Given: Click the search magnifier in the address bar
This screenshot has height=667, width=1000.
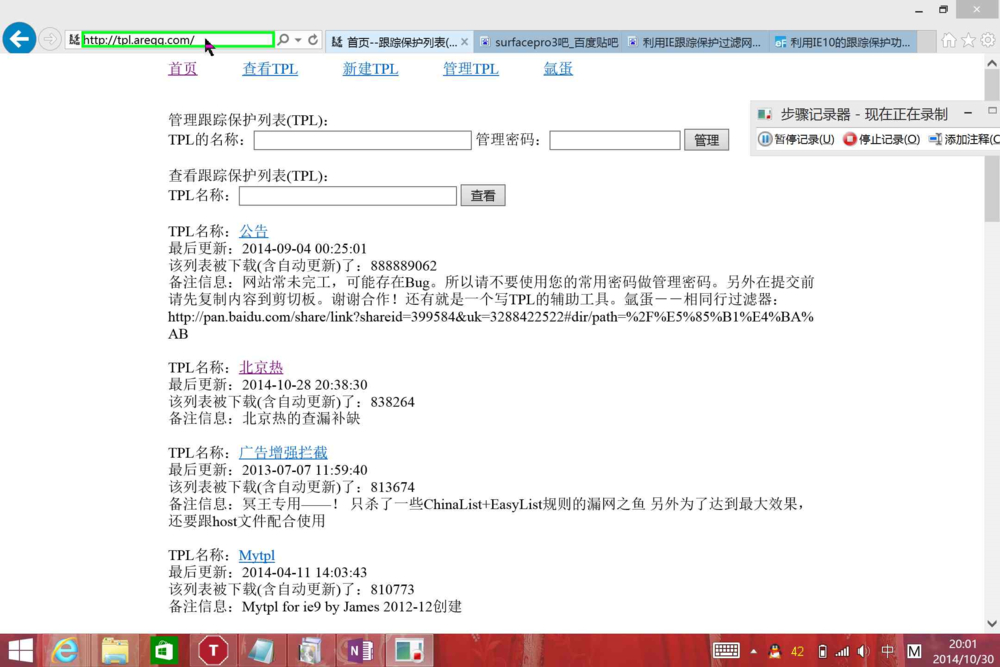Looking at the screenshot, I should click(x=283, y=40).
